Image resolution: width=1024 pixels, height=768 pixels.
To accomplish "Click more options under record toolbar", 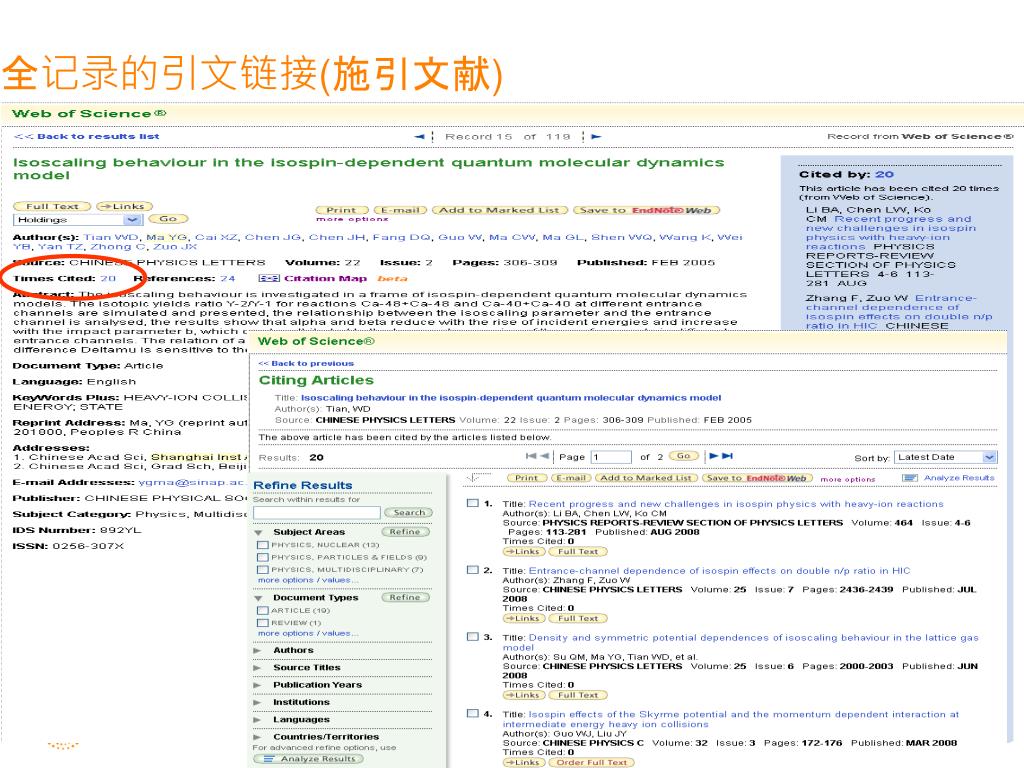I will [352, 219].
